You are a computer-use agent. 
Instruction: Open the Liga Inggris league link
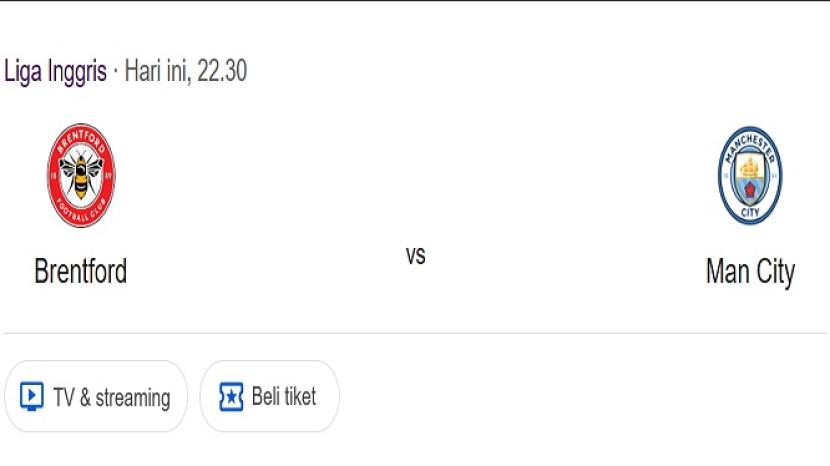click(x=55, y=72)
